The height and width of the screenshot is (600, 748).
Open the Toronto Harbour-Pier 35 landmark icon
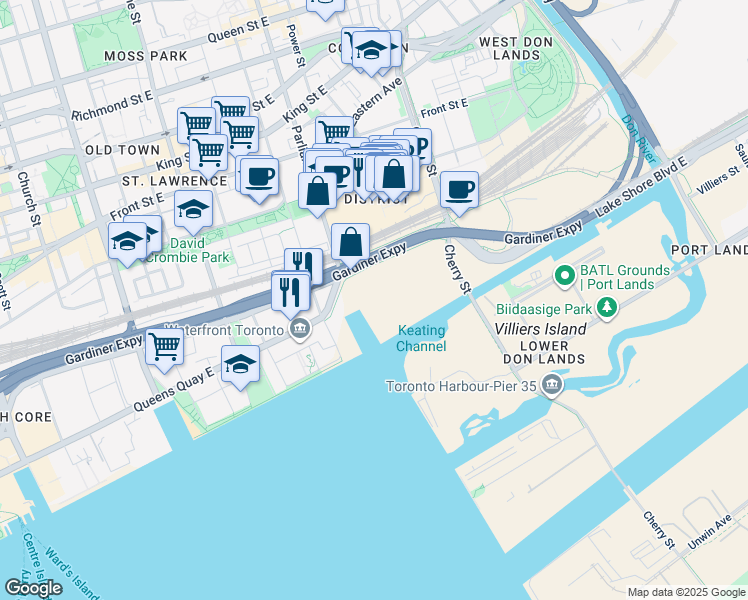pyautogui.click(x=551, y=385)
